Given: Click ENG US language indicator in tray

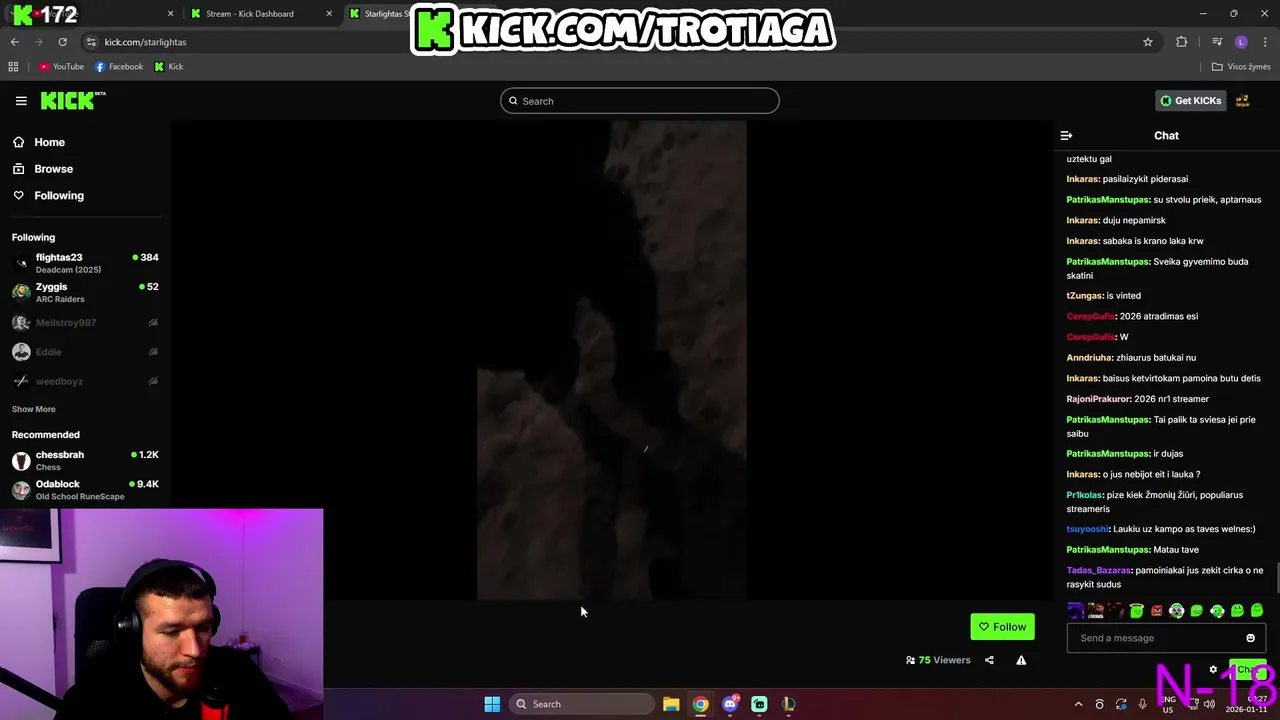Looking at the screenshot, I should [x=1168, y=704].
